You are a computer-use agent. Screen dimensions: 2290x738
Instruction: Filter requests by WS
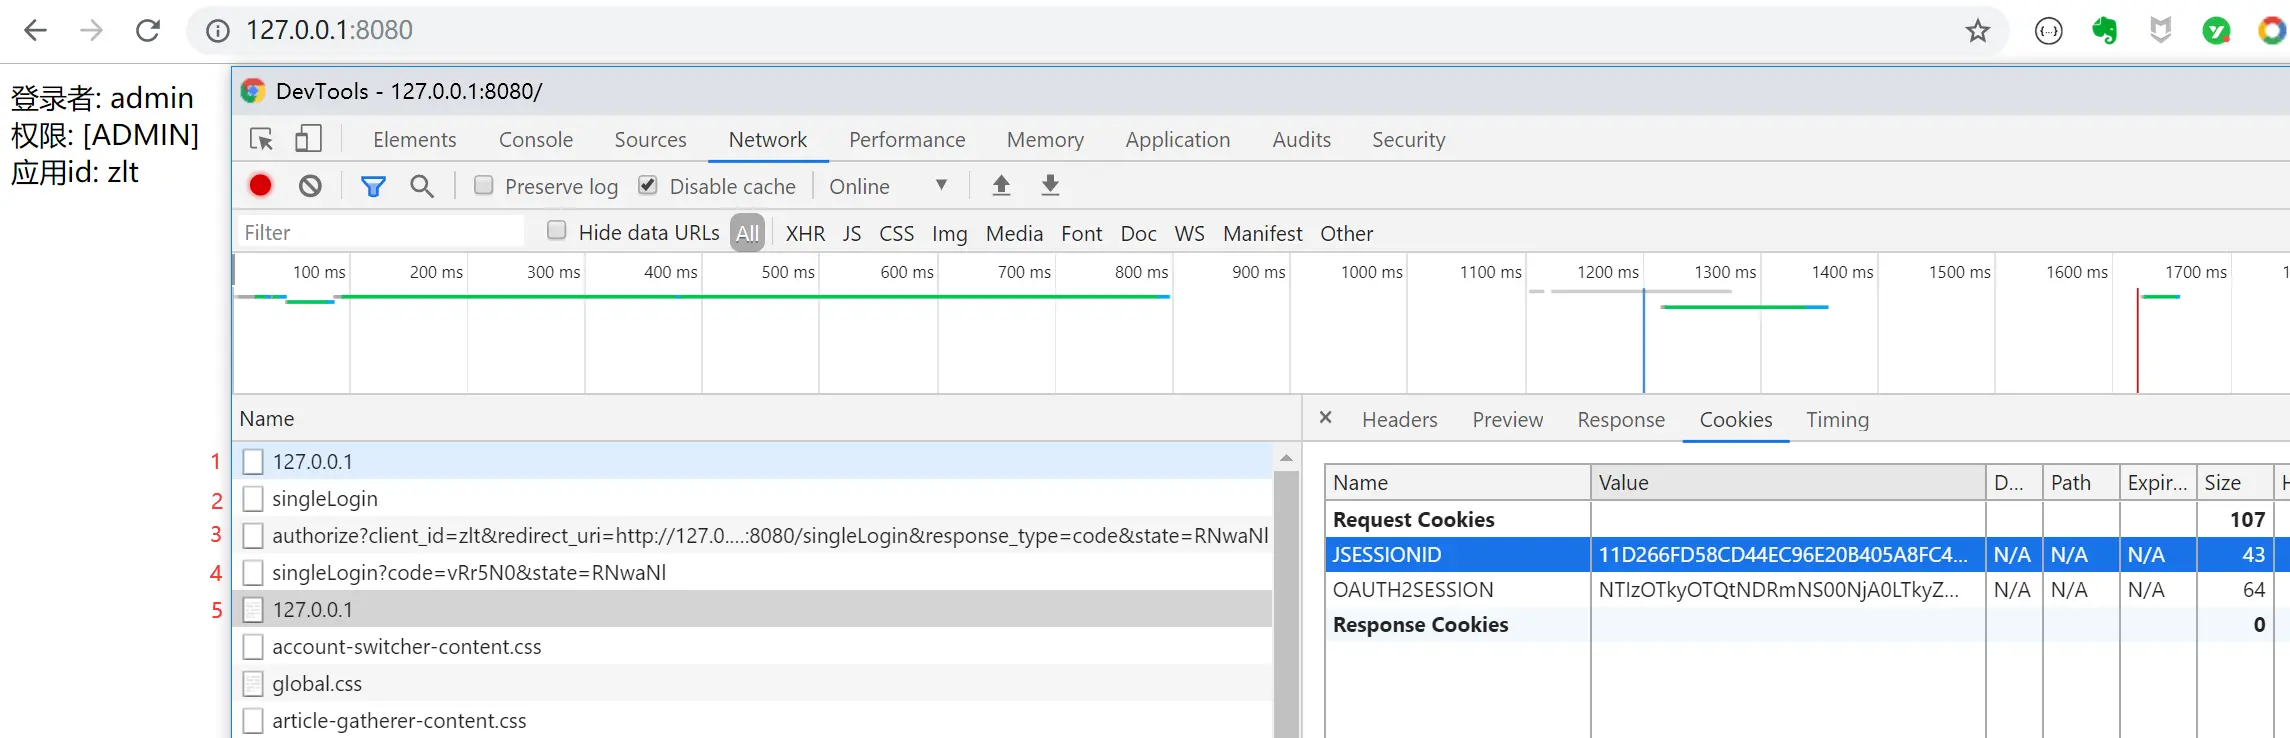point(1189,233)
